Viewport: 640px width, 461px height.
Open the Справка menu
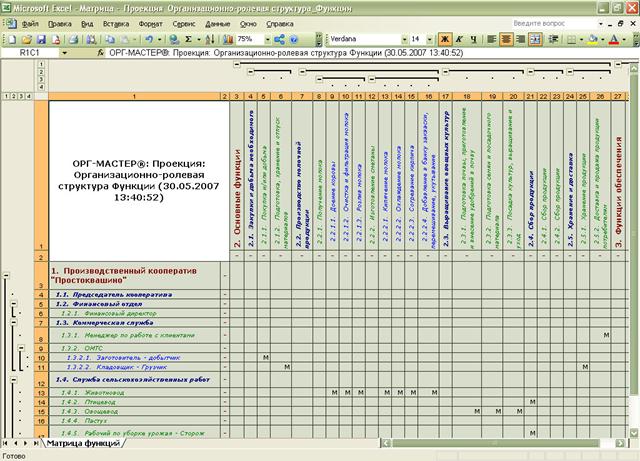coord(280,24)
